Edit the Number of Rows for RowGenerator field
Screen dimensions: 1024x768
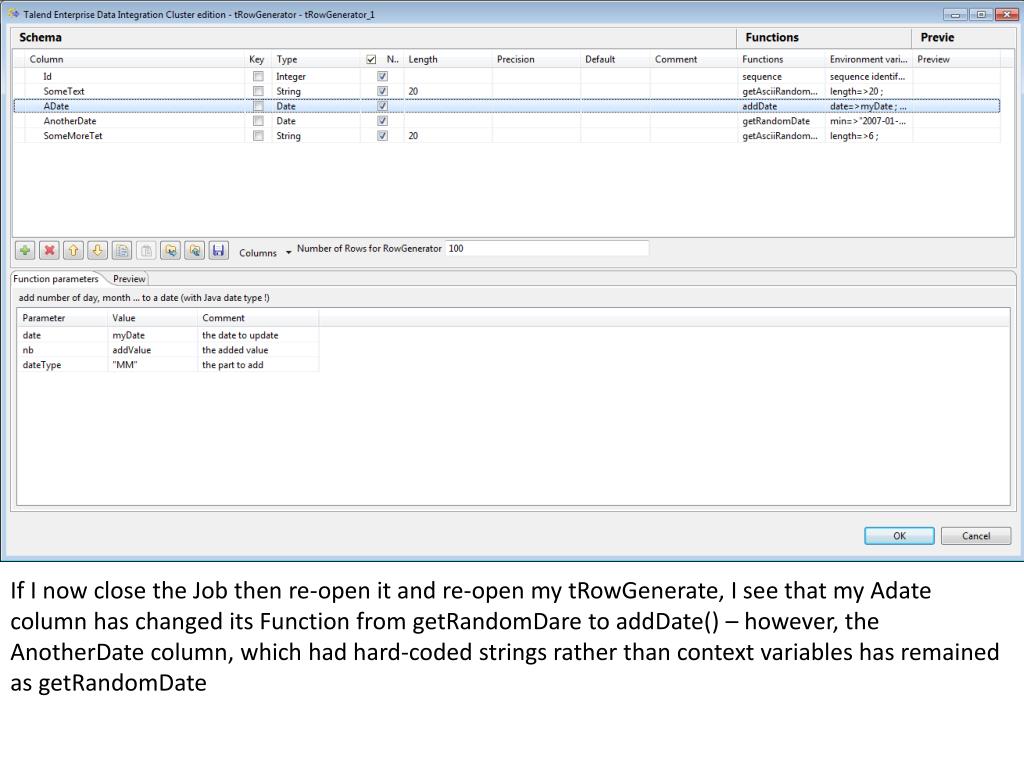pos(547,248)
